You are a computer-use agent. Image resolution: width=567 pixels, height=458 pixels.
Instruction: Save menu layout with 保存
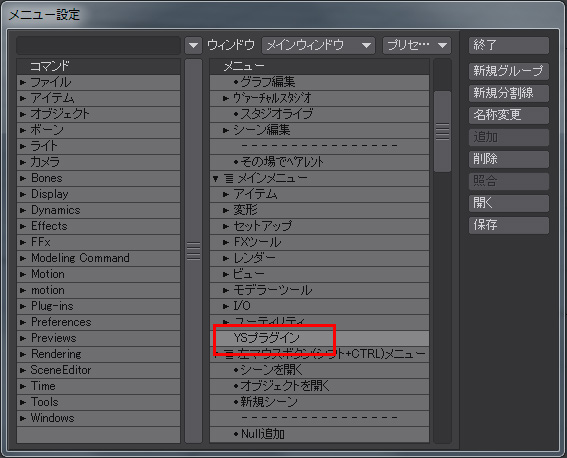coord(508,225)
